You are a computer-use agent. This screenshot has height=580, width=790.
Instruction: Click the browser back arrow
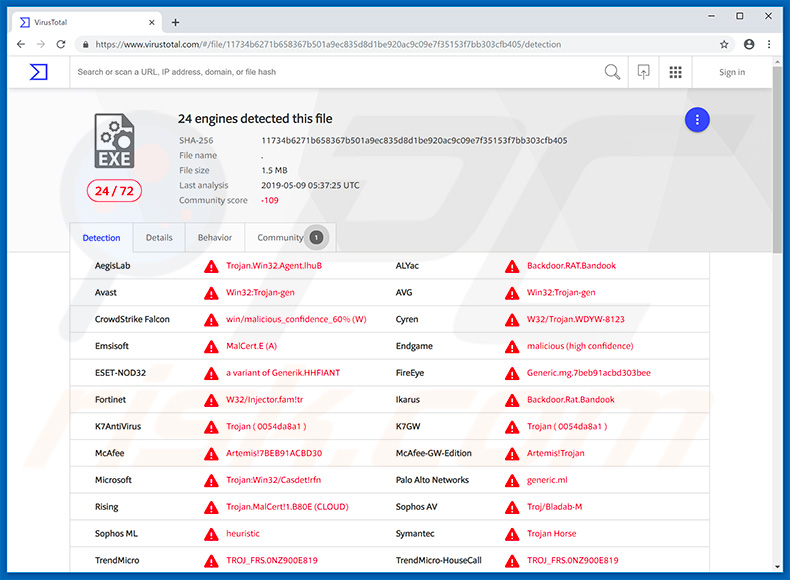click(x=21, y=44)
